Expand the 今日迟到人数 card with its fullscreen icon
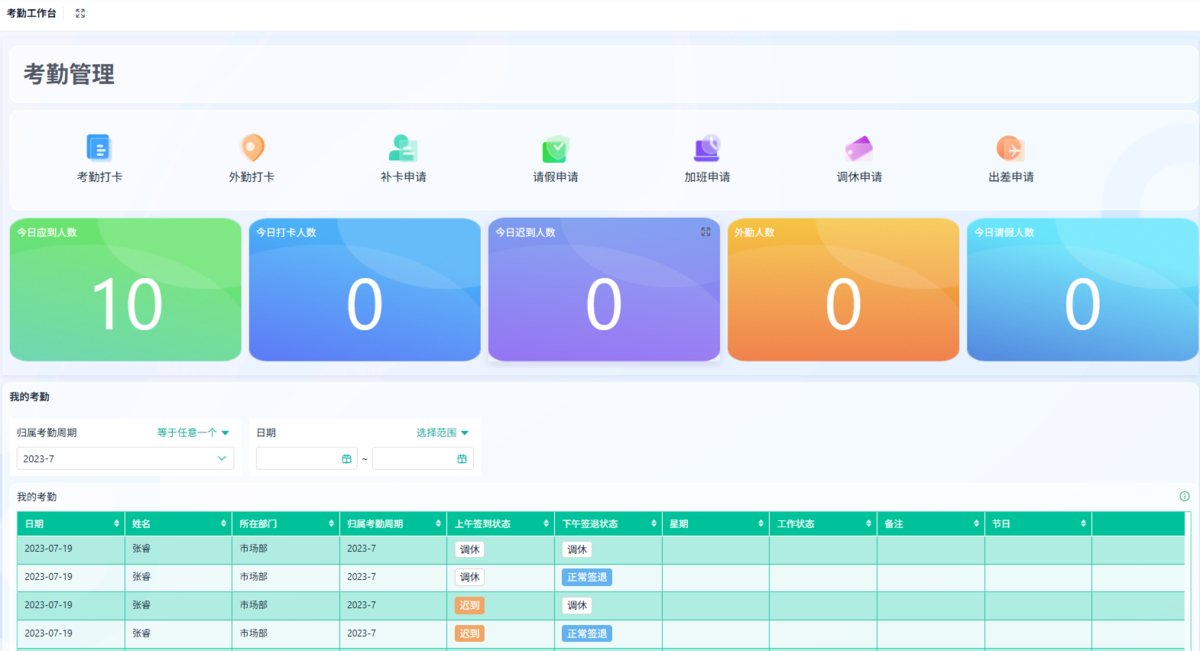This screenshot has width=1200, height=651. click(x=705, y=231)
